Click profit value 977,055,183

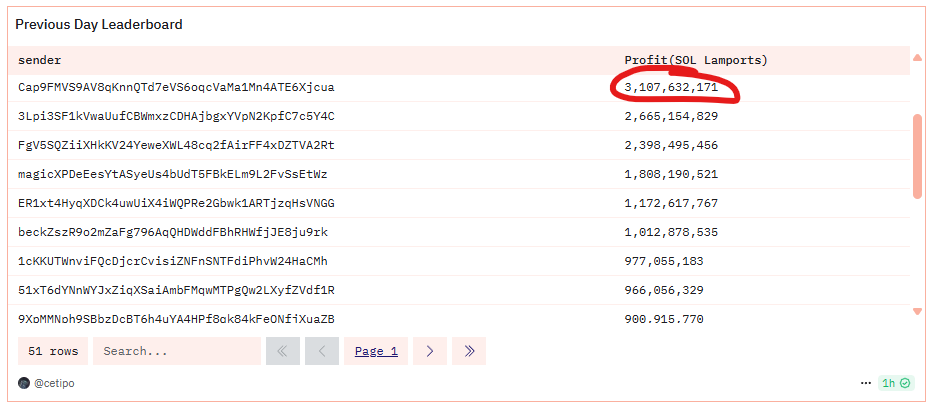pyautogui.click(x=664, y=261)
